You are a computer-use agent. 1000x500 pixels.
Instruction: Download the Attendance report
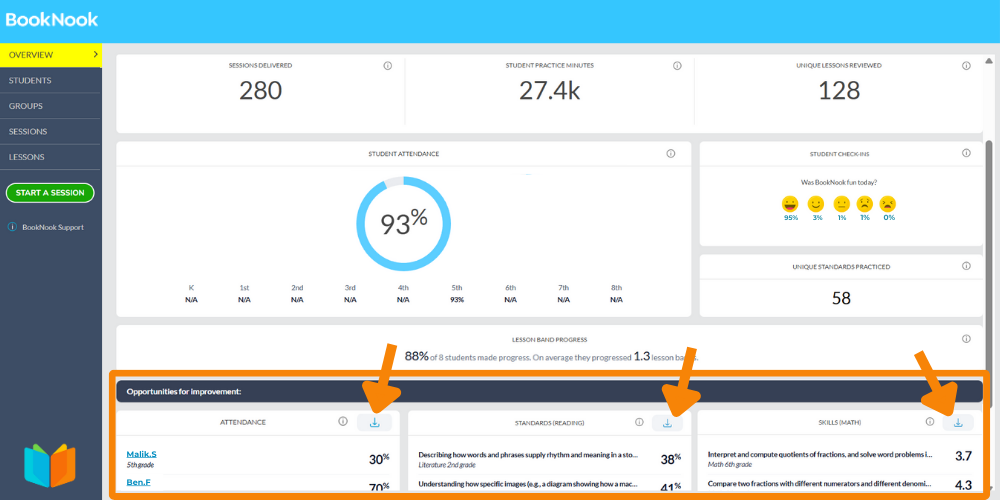click(x=375, y=422)
